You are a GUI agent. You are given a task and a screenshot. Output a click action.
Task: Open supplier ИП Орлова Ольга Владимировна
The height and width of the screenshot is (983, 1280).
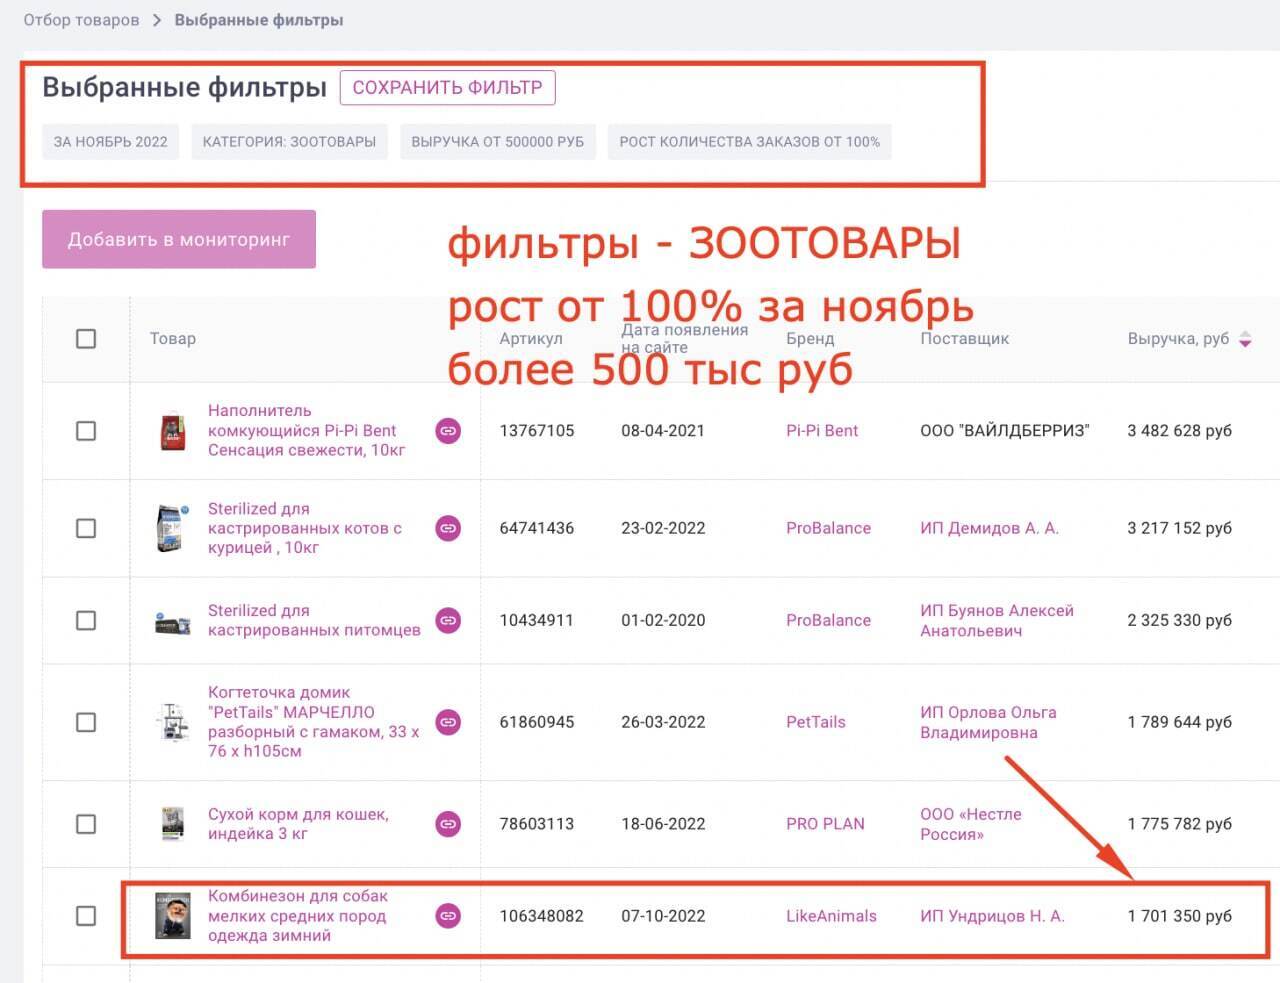pos(988,722)
